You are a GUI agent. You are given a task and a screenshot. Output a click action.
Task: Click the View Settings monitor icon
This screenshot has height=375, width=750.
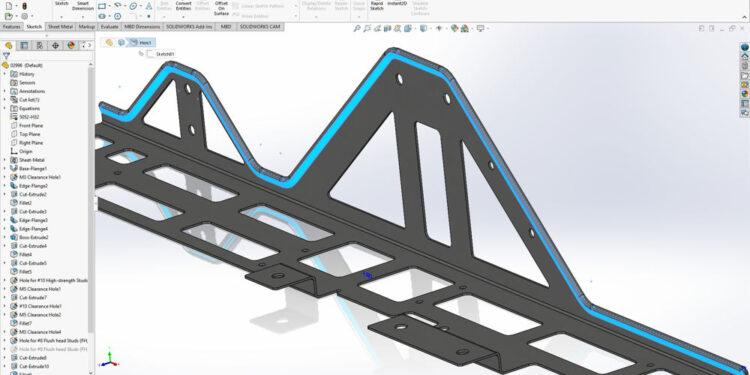(480, 29)
